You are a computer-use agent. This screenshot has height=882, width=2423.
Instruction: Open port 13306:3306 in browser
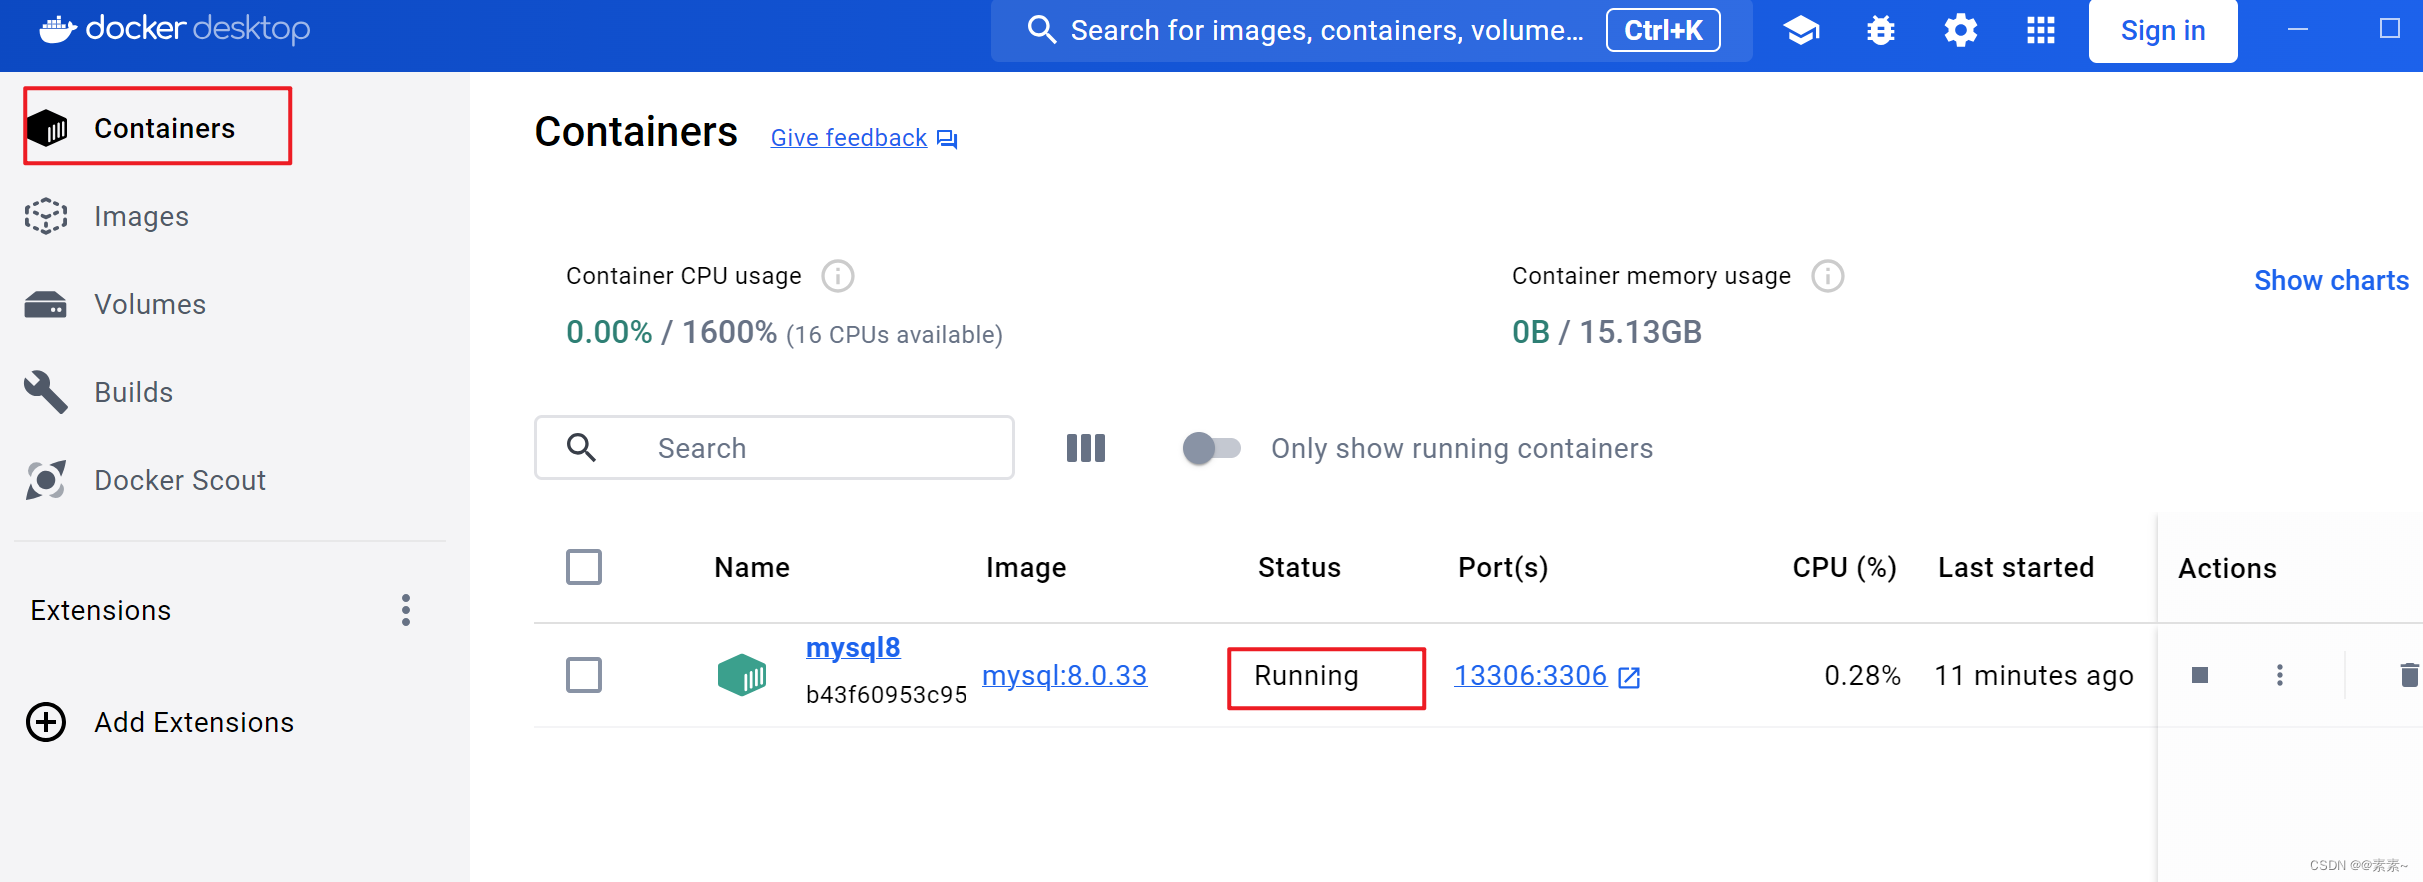click(x=1530, y=676)
